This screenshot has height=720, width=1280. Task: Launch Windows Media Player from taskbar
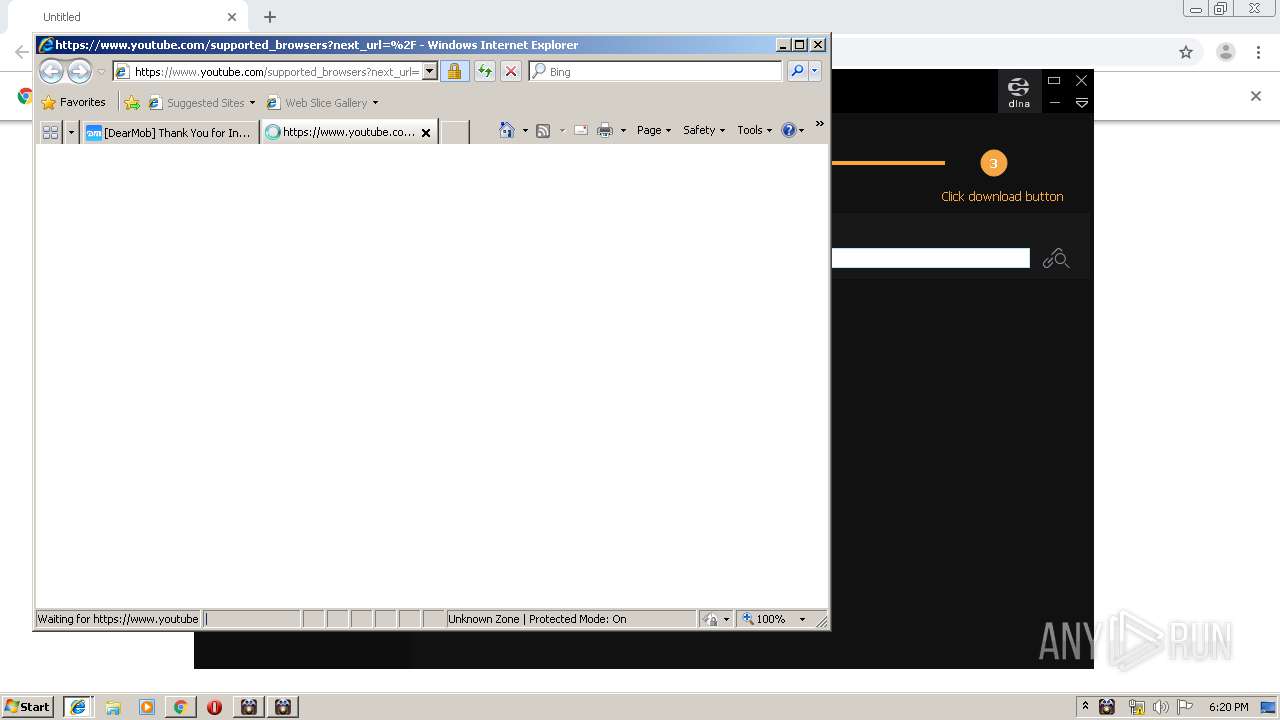[147, 707]
